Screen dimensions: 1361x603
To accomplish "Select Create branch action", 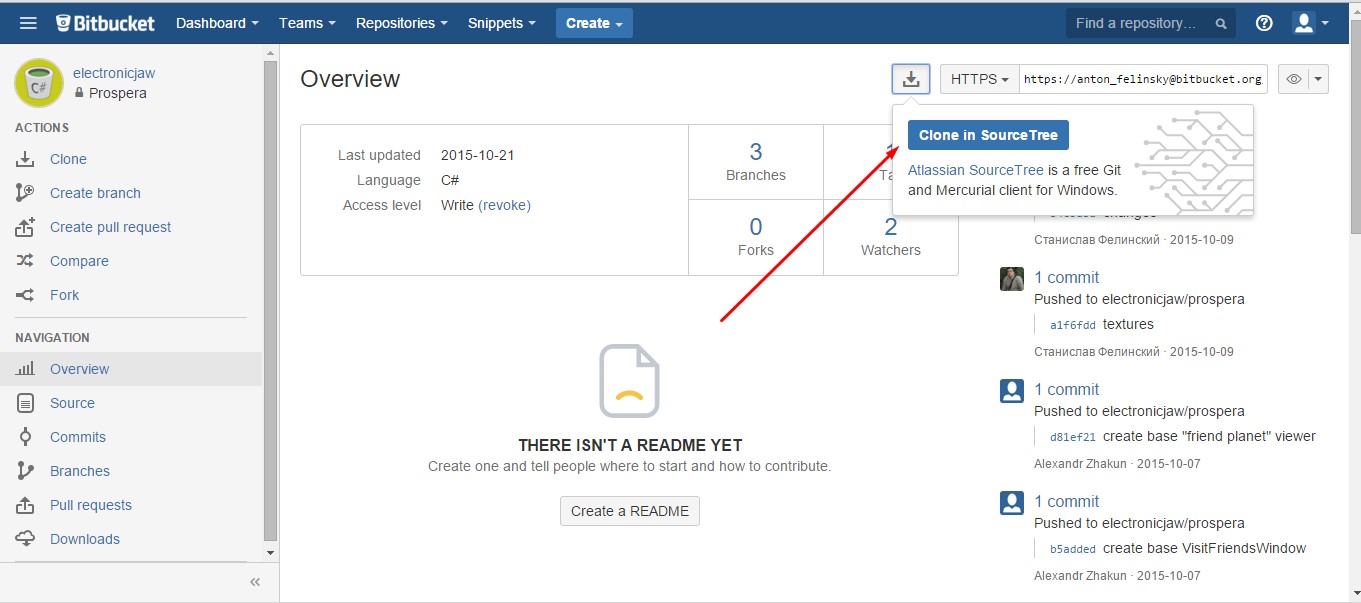I will (95, 193).
